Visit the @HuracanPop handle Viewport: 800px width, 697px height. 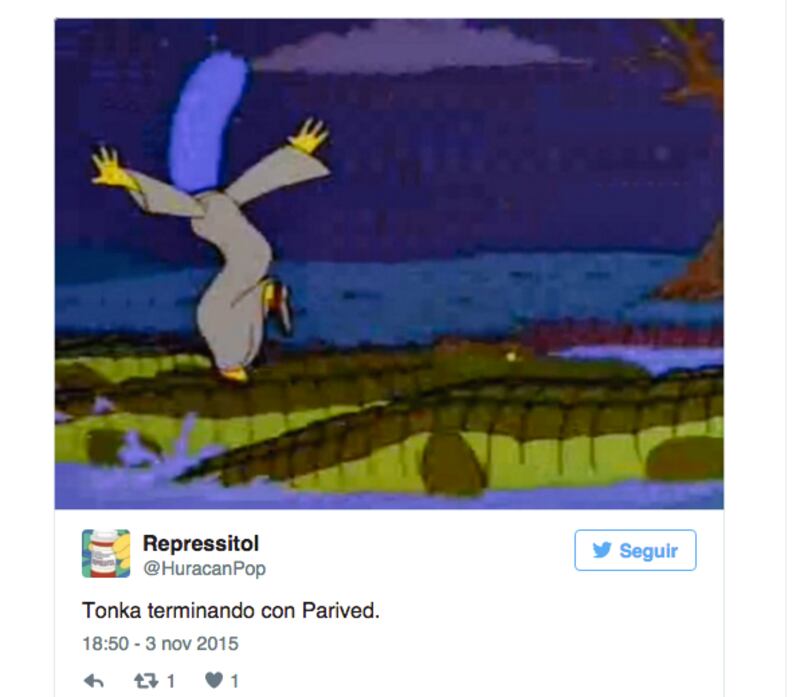(205, 568)
